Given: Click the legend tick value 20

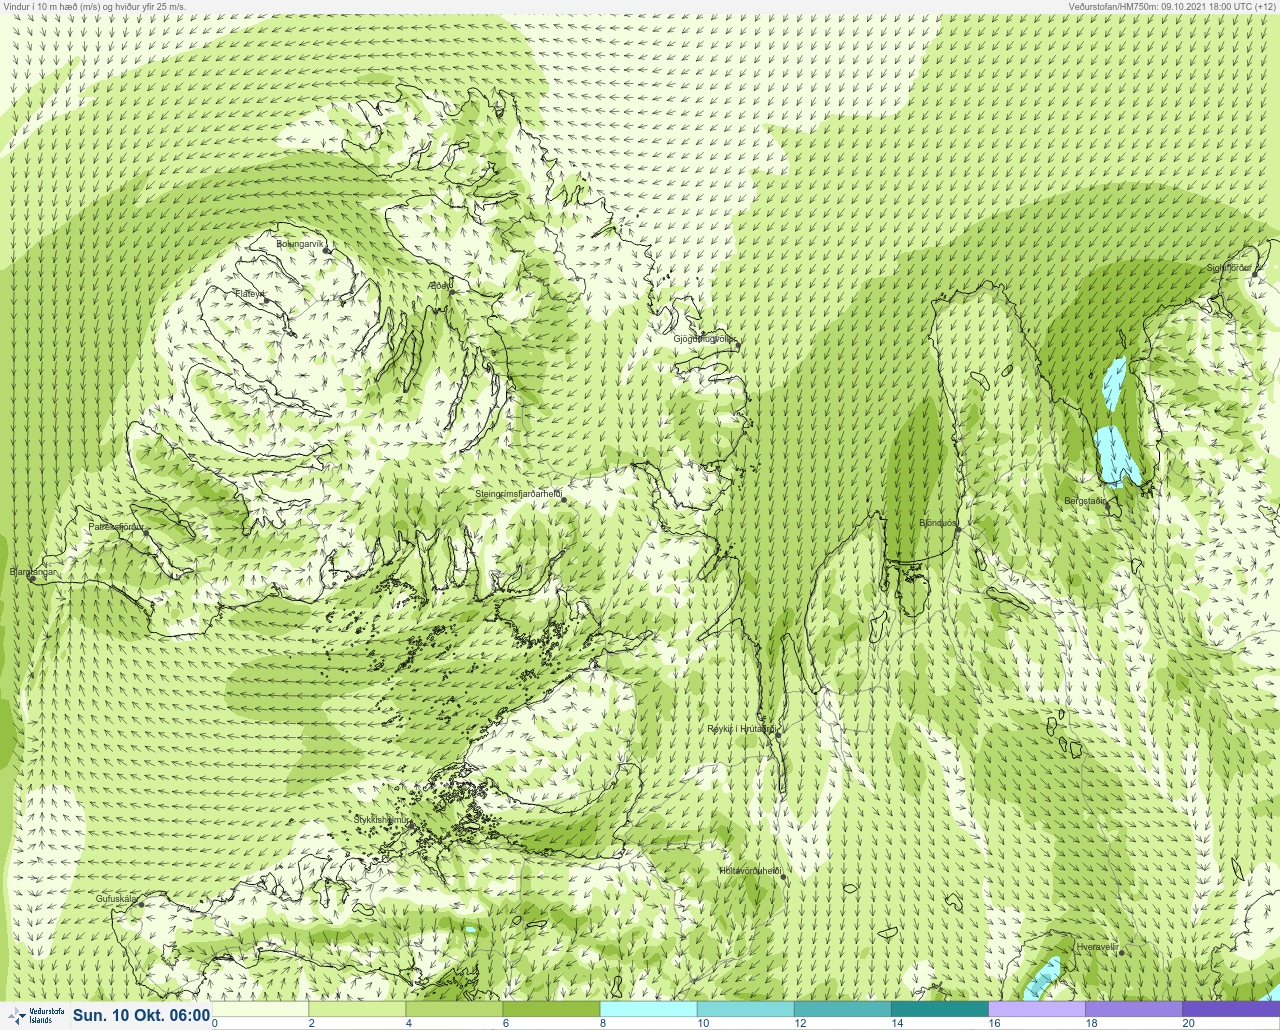Looking at the screenshot, I should (x=1188, y=1023).
